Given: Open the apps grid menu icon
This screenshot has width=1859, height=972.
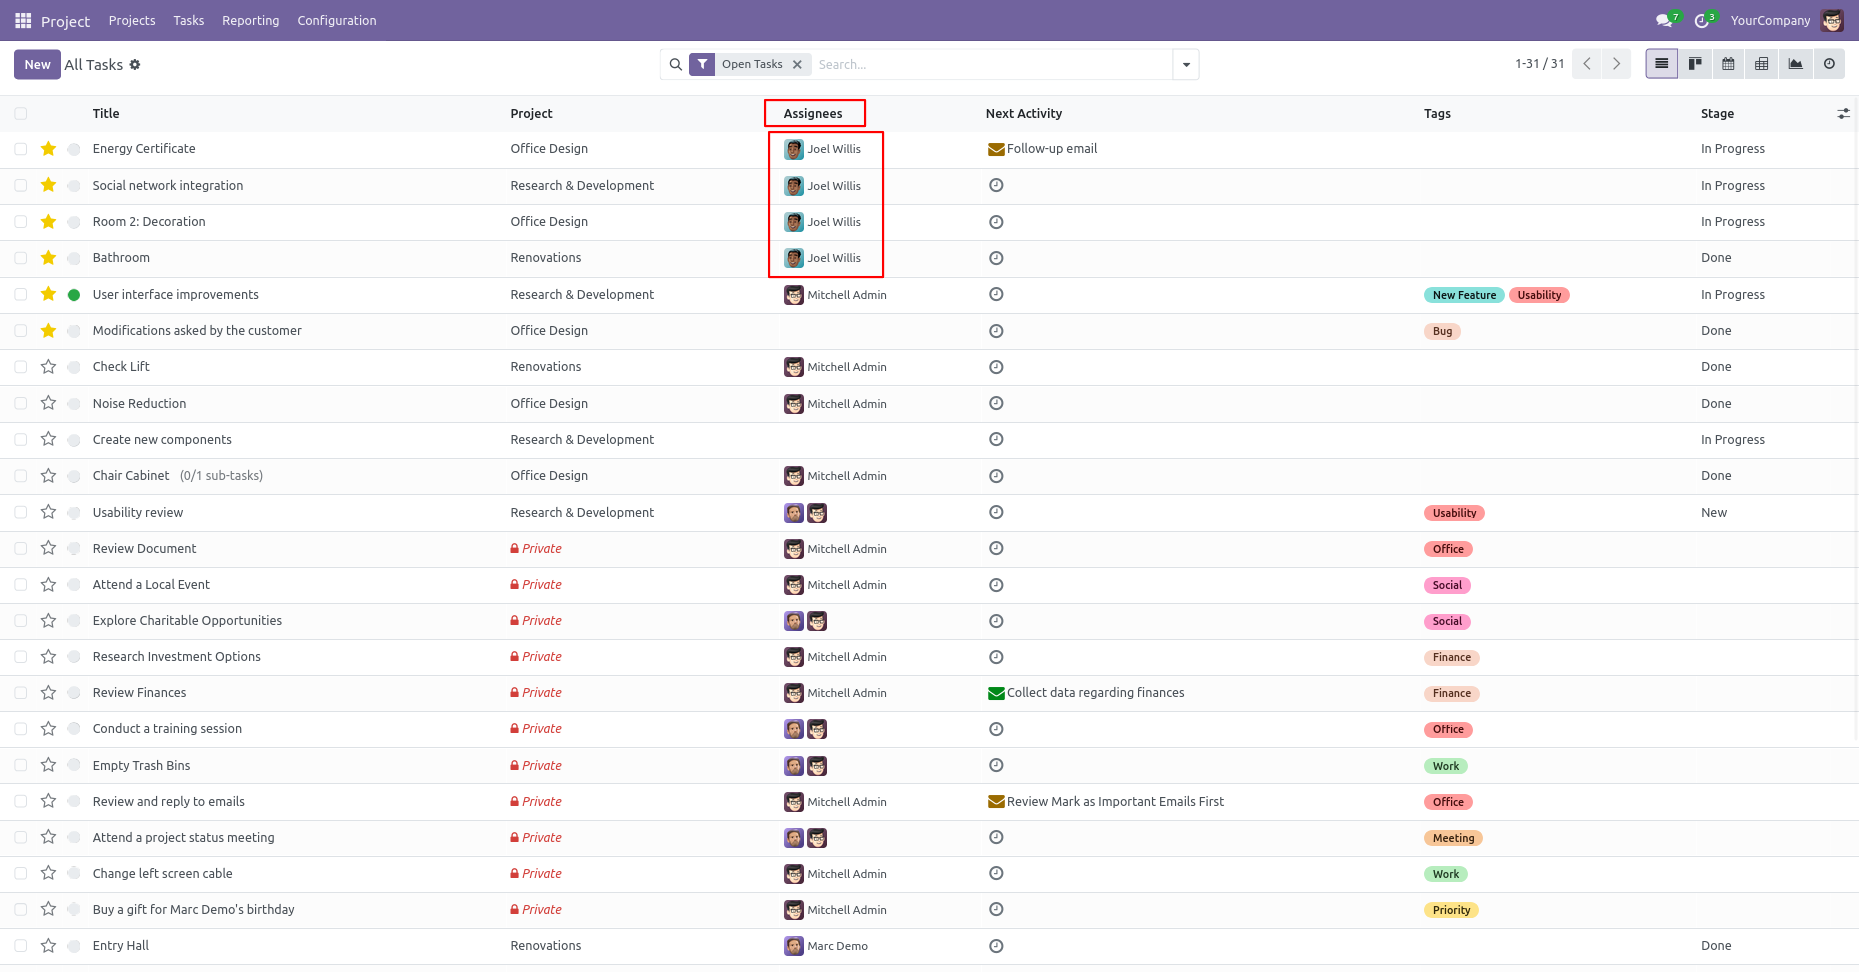Looking at the screenshot, I should 23,20.
